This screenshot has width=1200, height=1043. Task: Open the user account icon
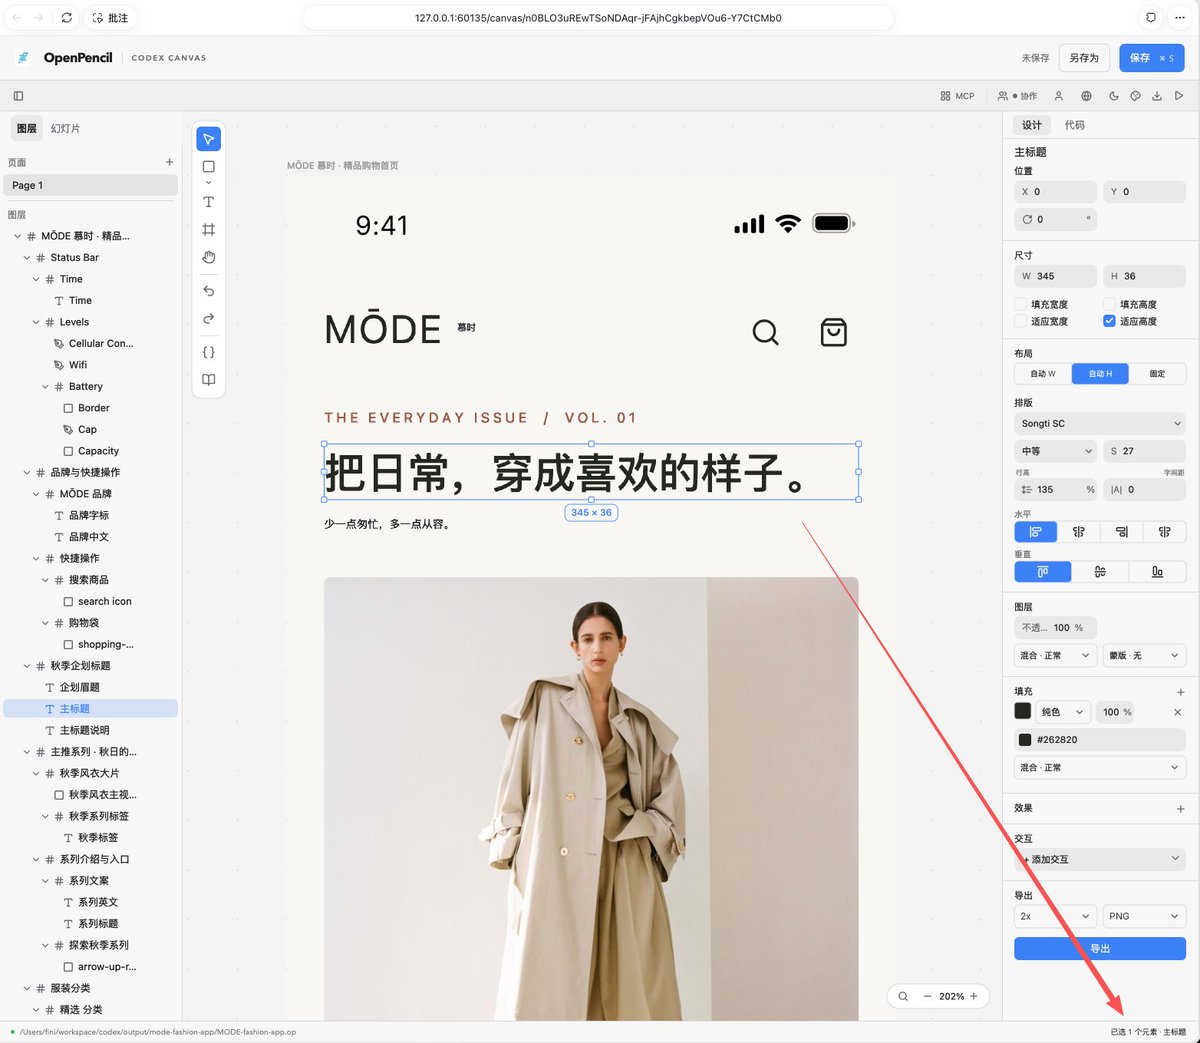(x=1059, y=96)
